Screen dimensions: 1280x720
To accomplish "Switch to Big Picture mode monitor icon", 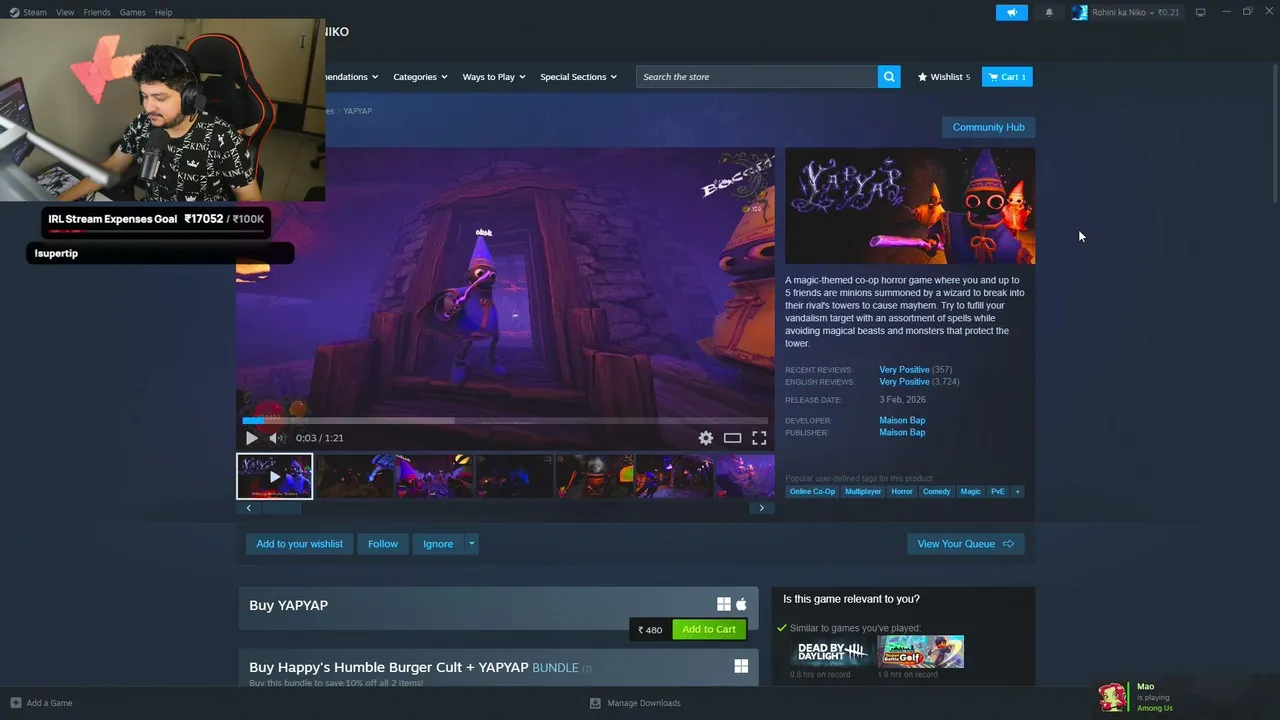I will coord(1201,13).
